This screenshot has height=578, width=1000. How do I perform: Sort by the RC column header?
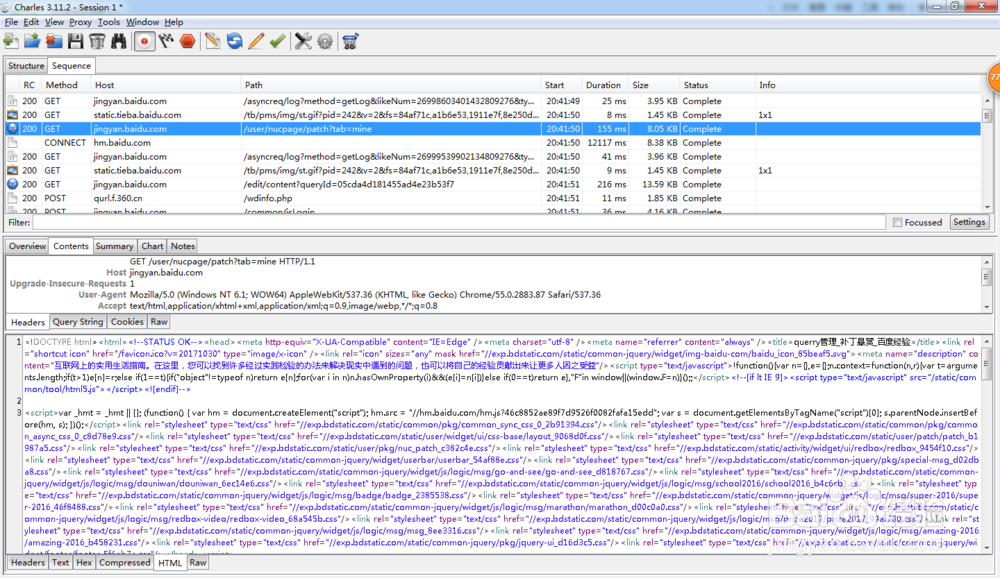pyautogui.click(x=29, y=85)
